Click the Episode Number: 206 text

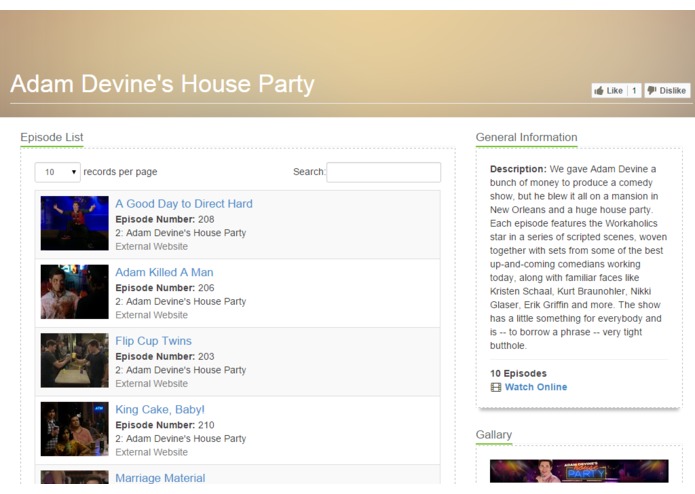tap(165, 288)
